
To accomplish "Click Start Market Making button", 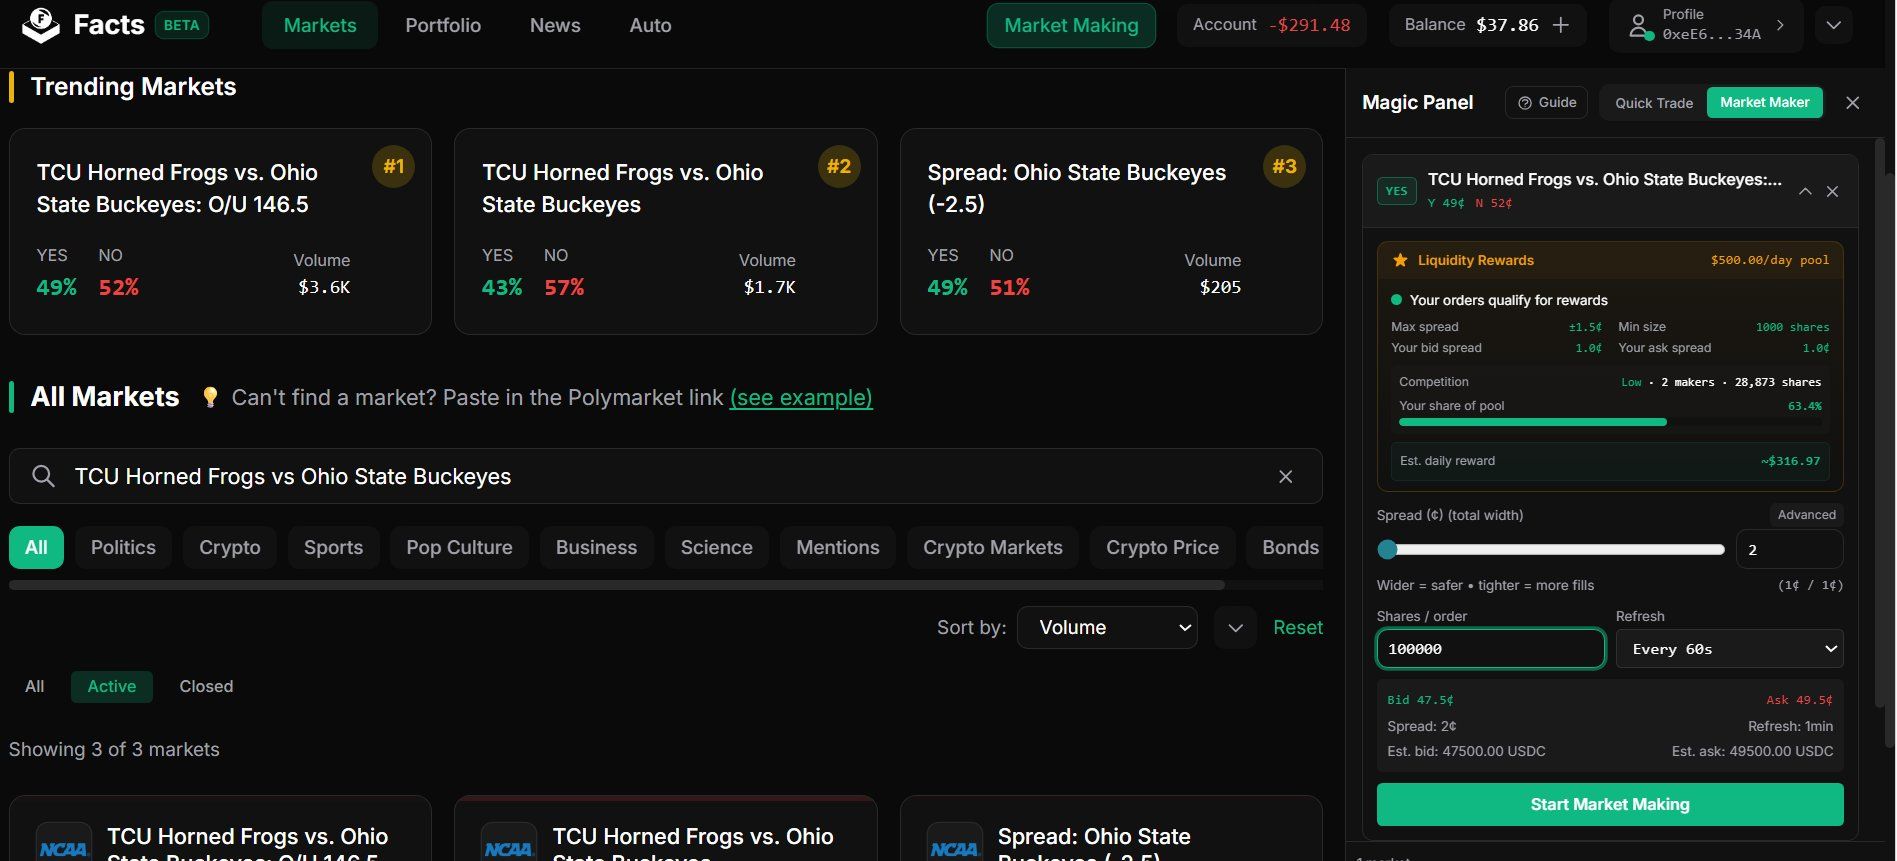I will pos(1609,805).
